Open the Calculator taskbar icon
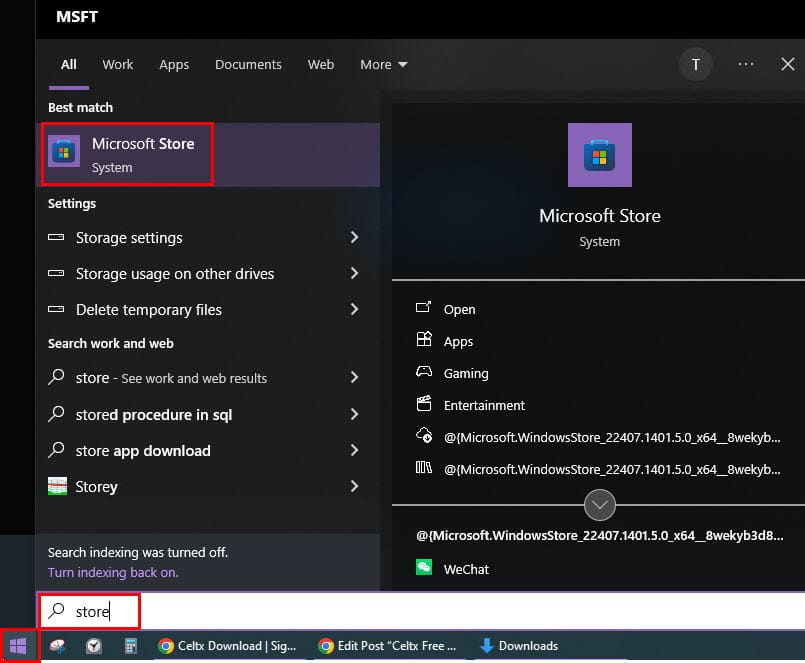Screen dimensions: 805x663 click(131, 646)
